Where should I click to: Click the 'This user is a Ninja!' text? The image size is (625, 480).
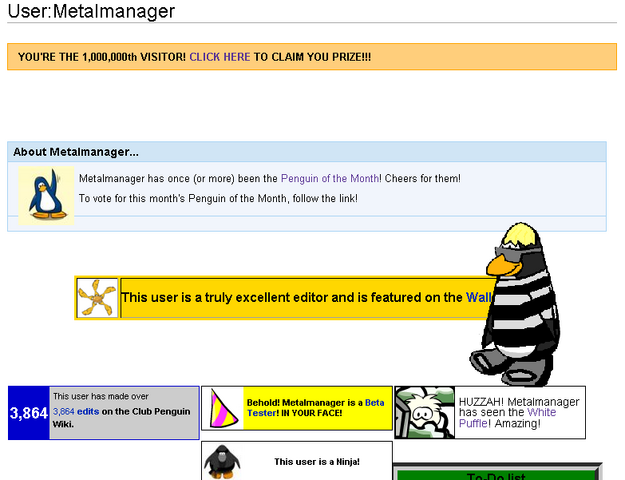pos(317,462)
